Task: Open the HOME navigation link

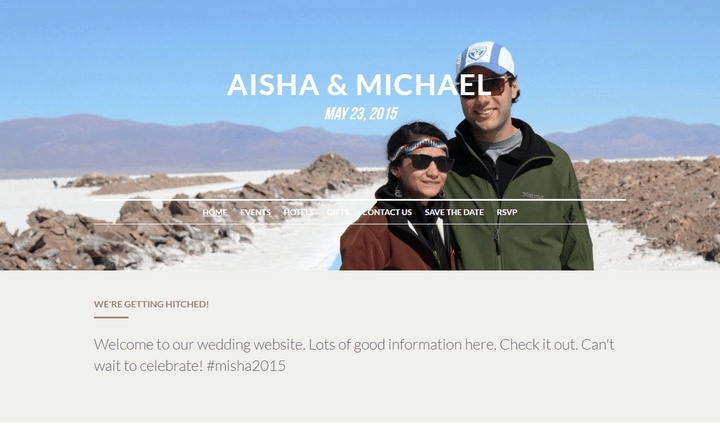Action: 214,212
